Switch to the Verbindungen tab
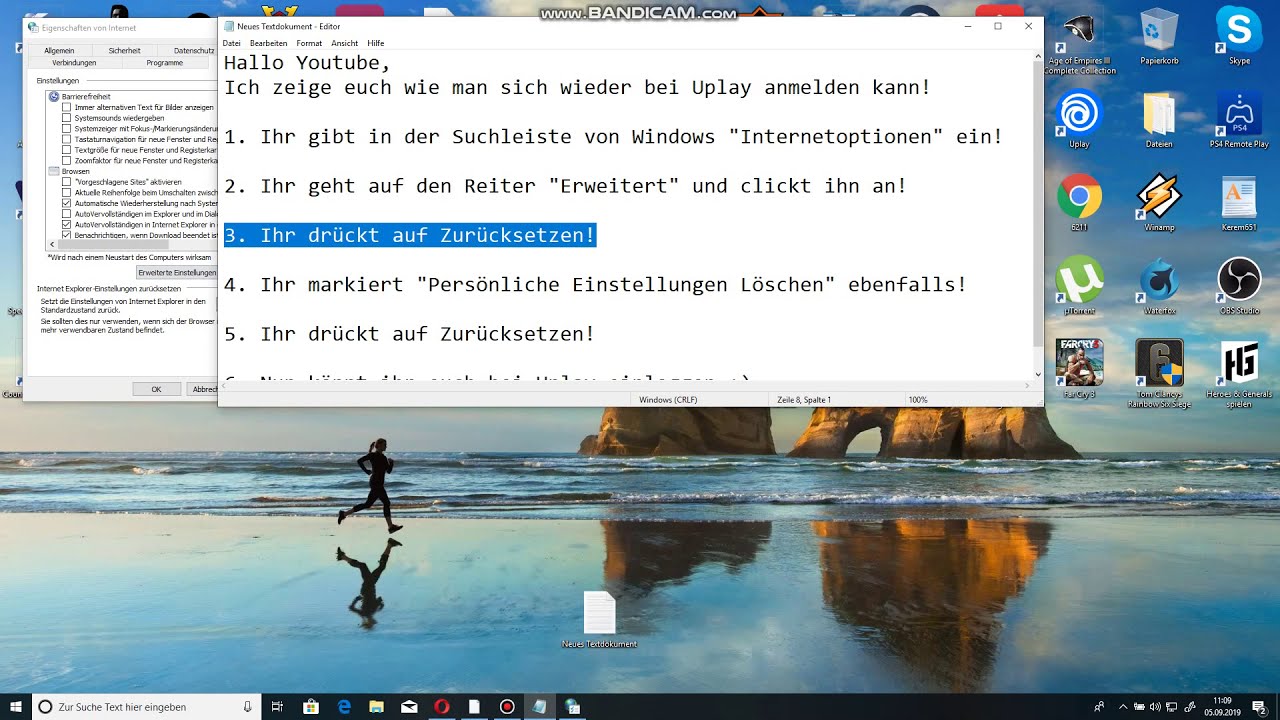This screenshot has height=720, width=1280. tap(74, 62)
